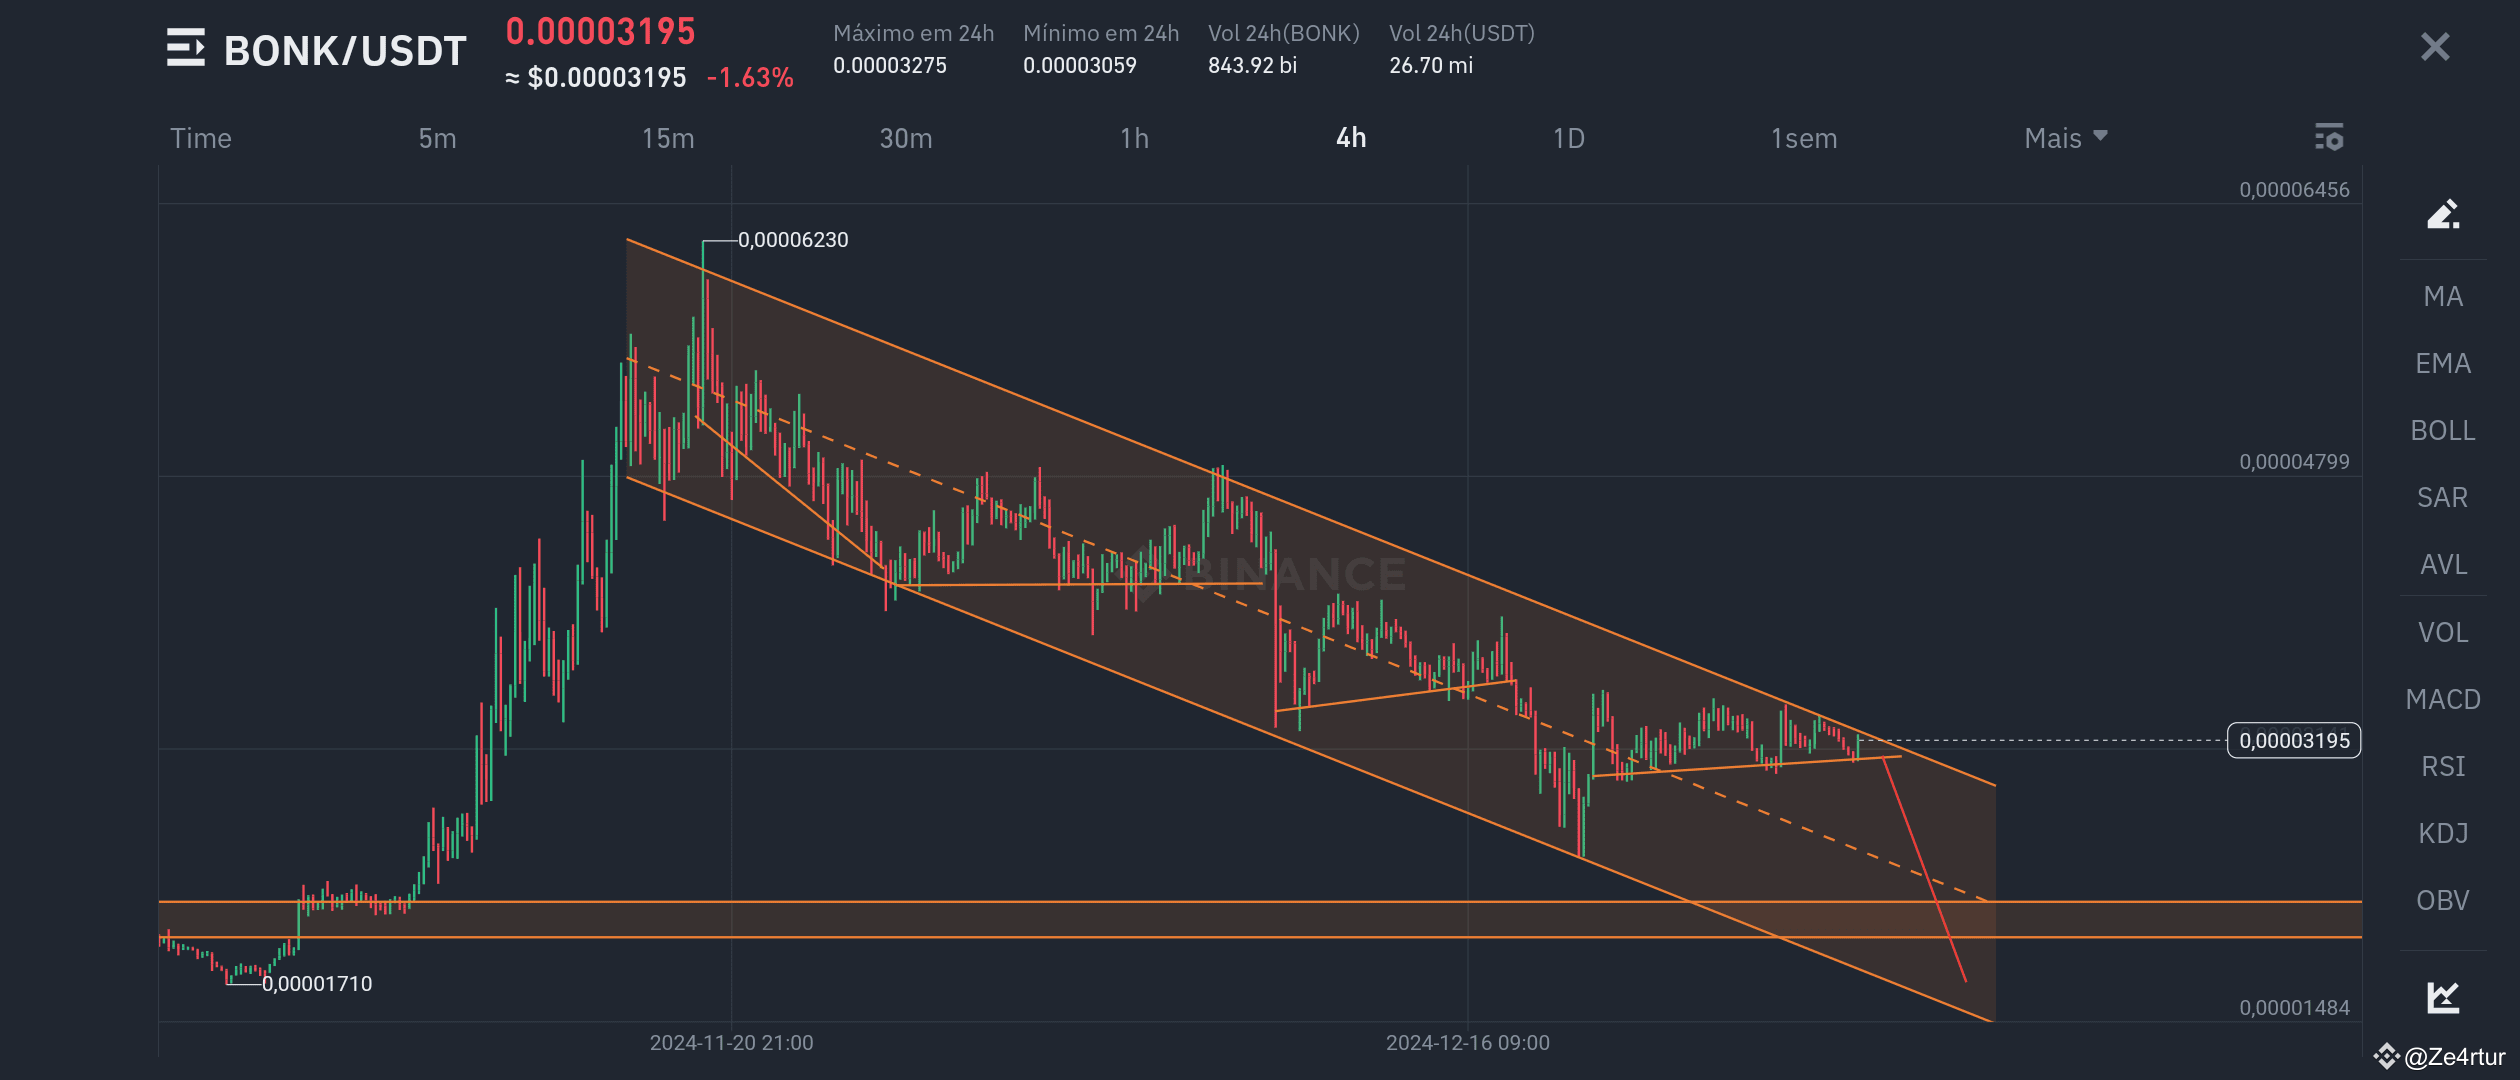Enable the MA indicator

[x=2443, y=296]
